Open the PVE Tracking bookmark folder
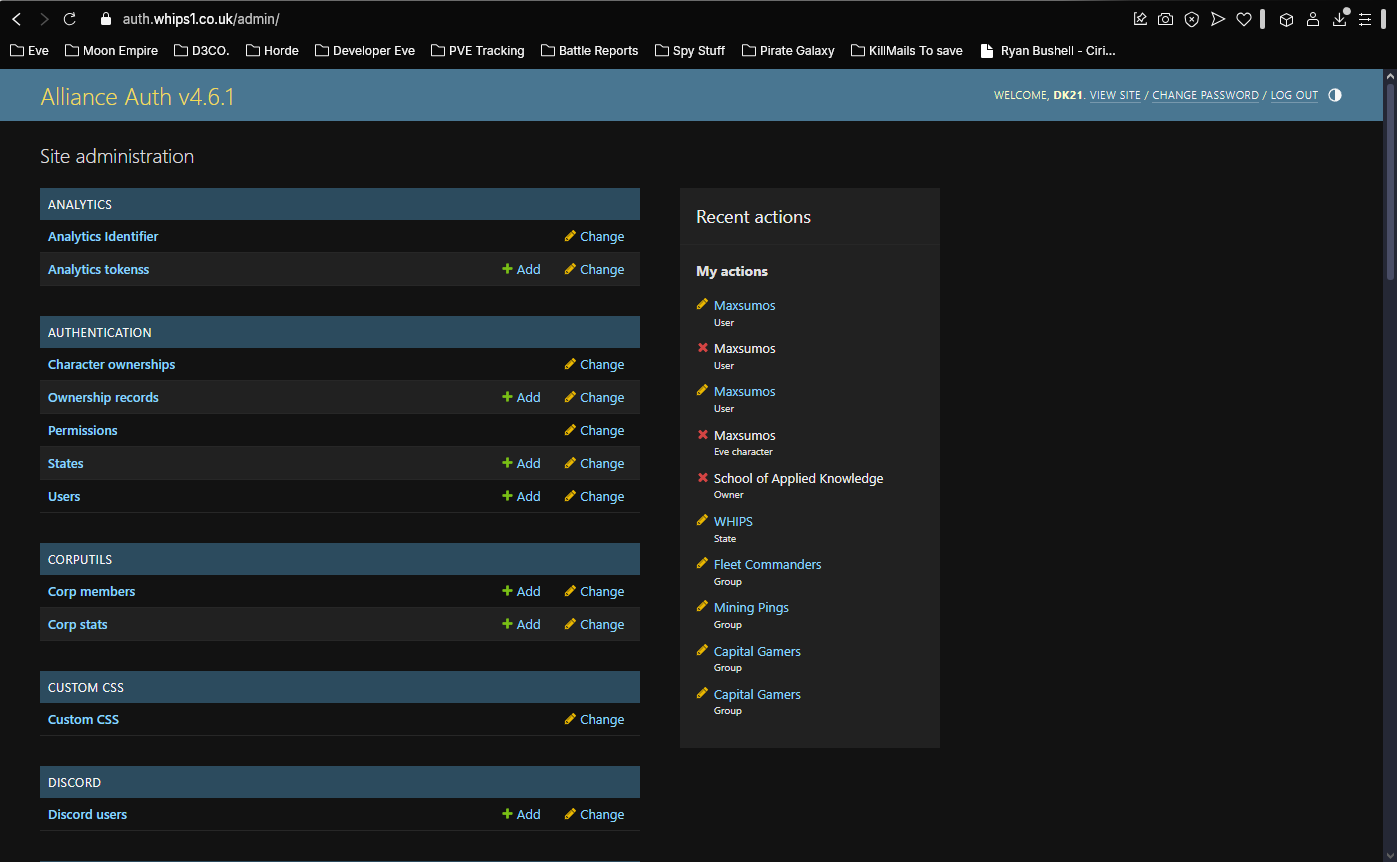This screenshot has width=1397, height=862. coord(477,50)
